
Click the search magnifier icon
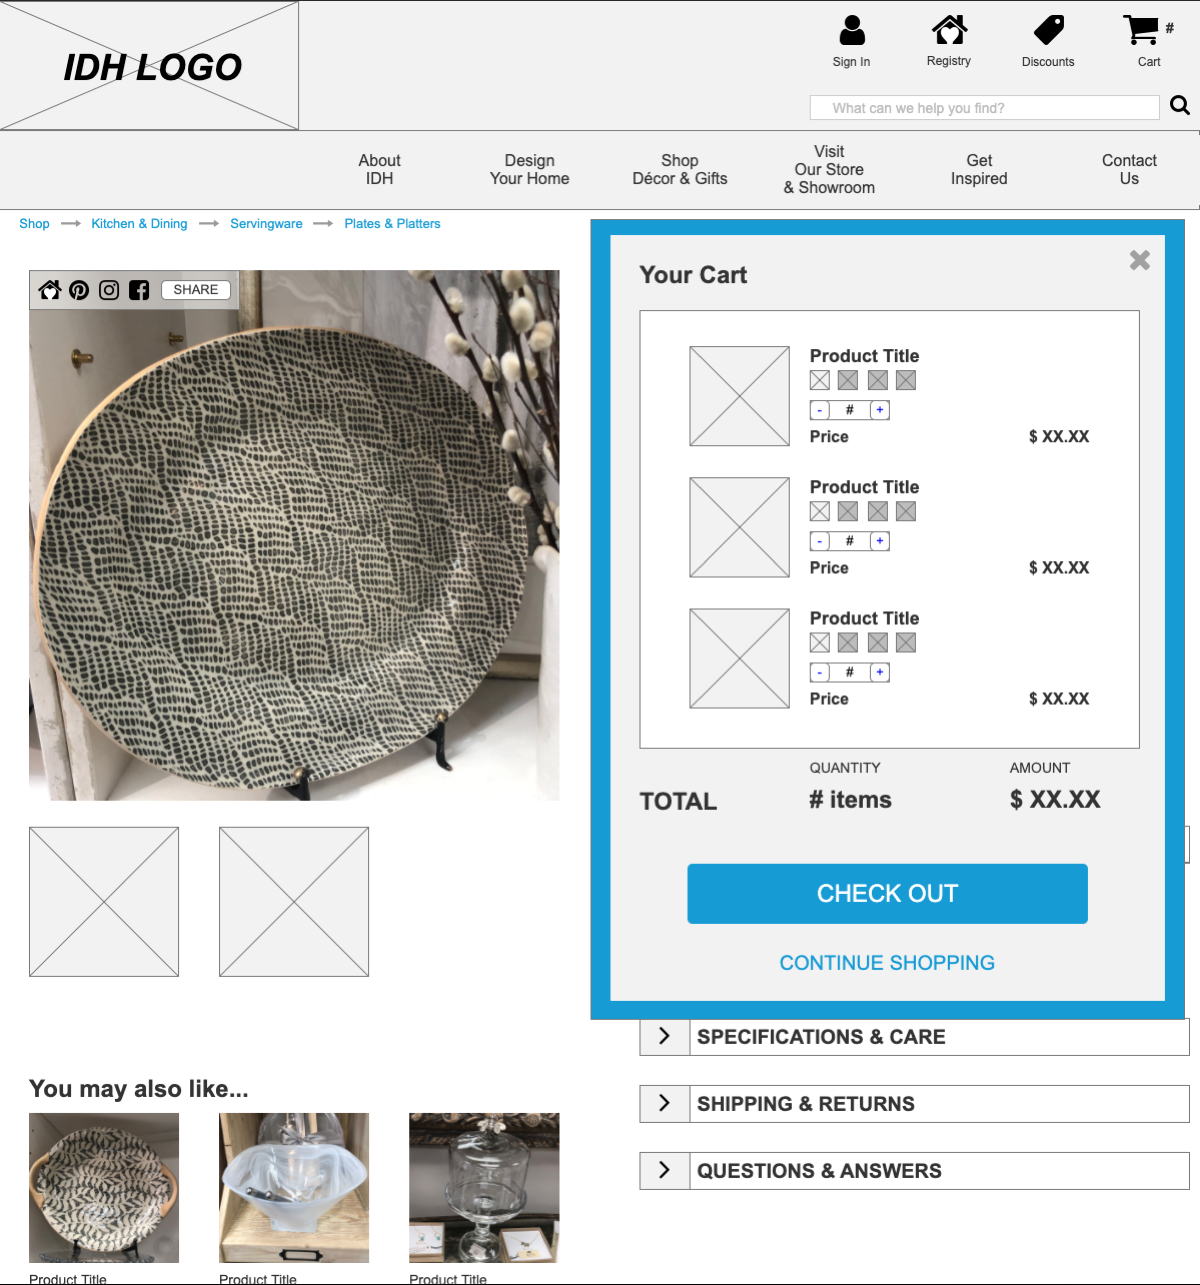1180,105
